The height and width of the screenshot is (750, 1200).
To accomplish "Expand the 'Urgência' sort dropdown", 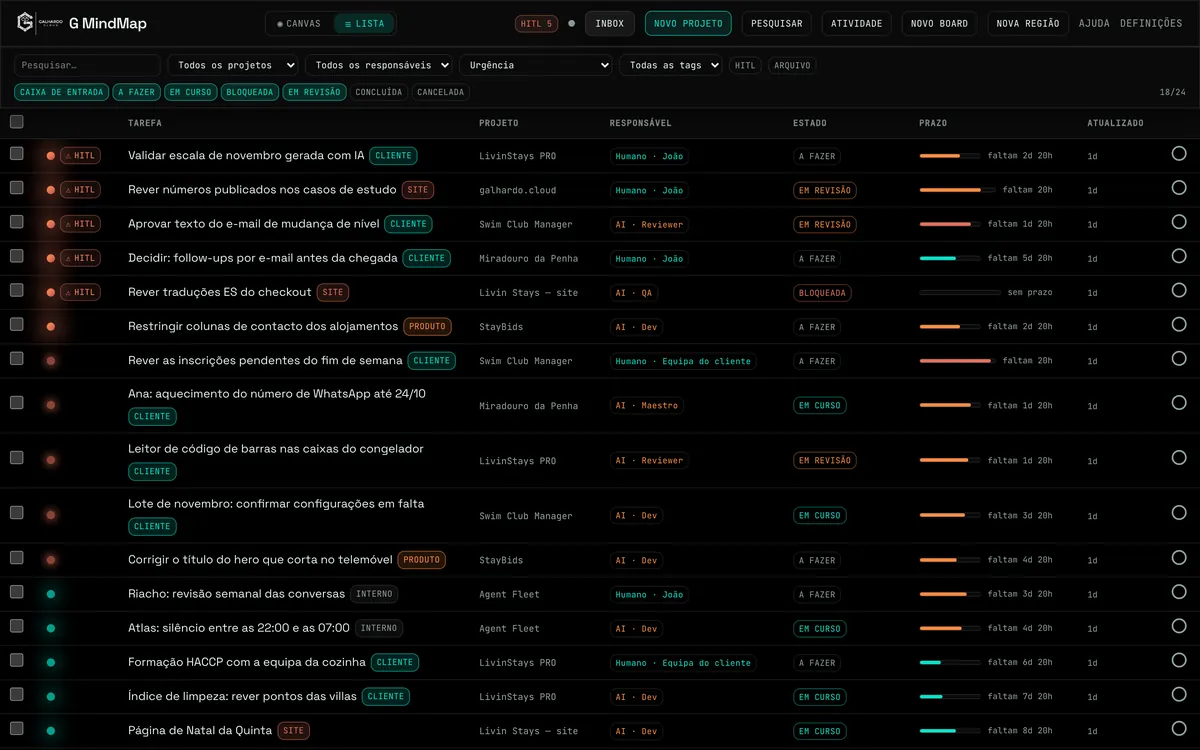I will coord(535,65).
